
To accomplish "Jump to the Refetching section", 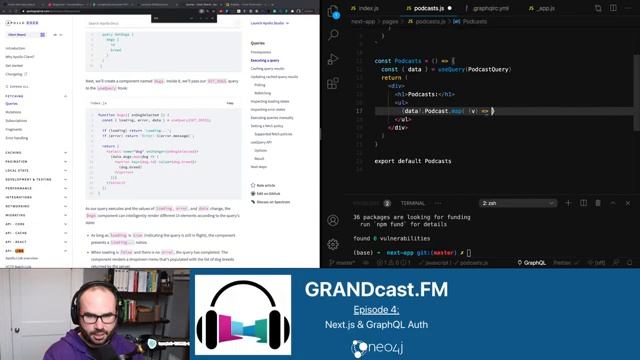I will 262,93.
